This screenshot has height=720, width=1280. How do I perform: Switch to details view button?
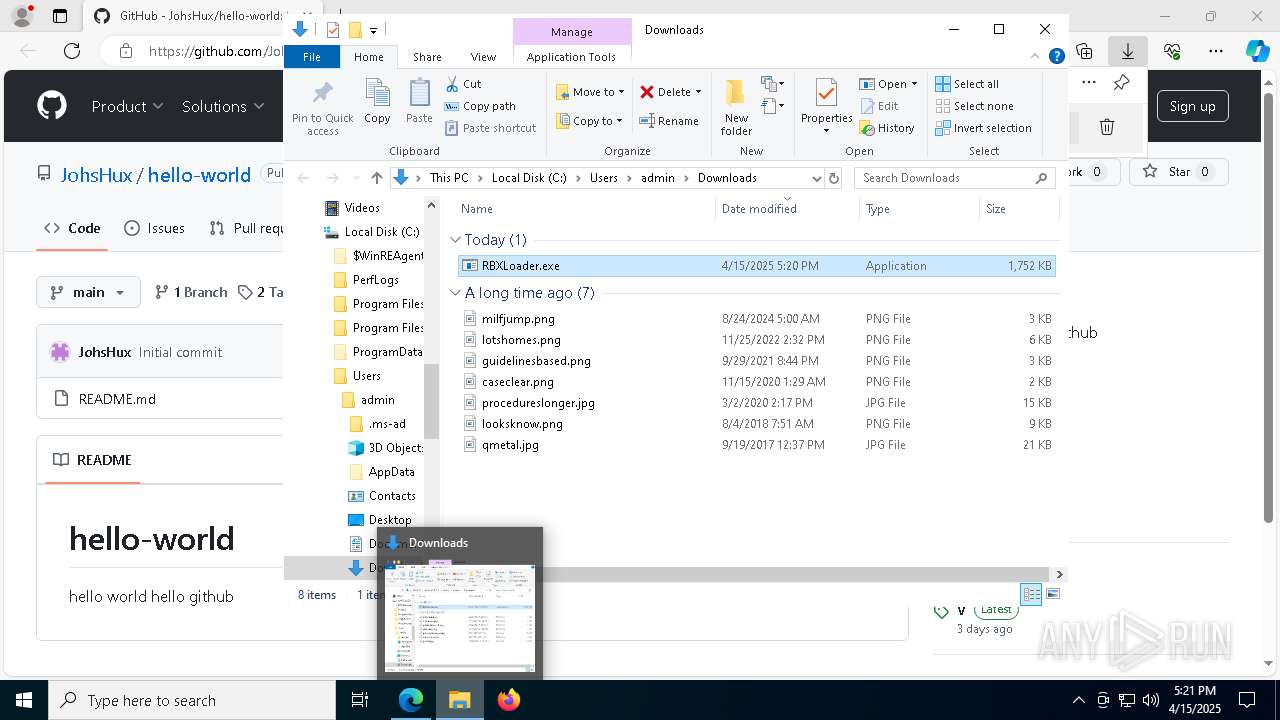click(1031, 594)
